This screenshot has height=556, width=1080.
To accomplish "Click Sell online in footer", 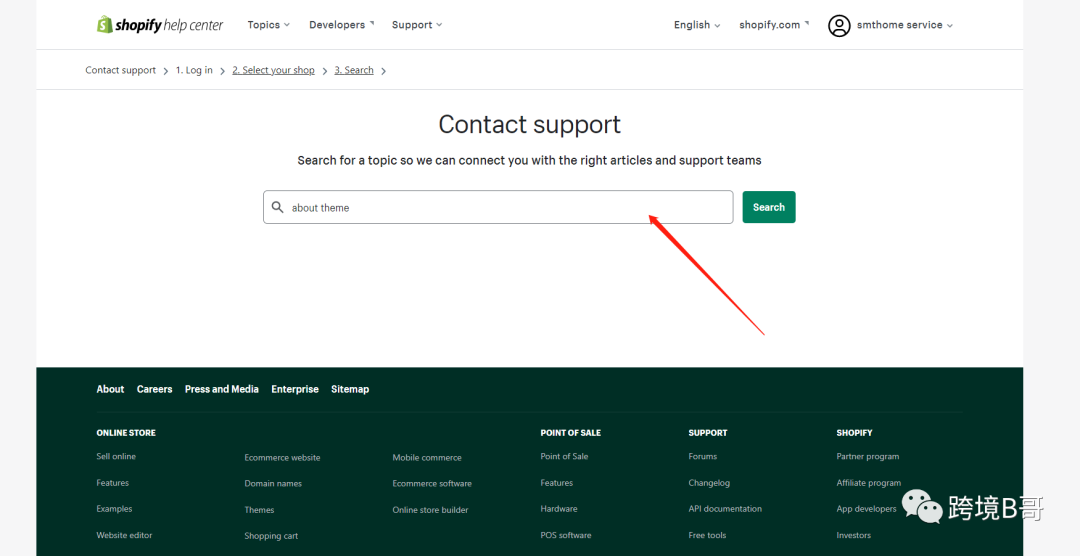I will 116,456.
